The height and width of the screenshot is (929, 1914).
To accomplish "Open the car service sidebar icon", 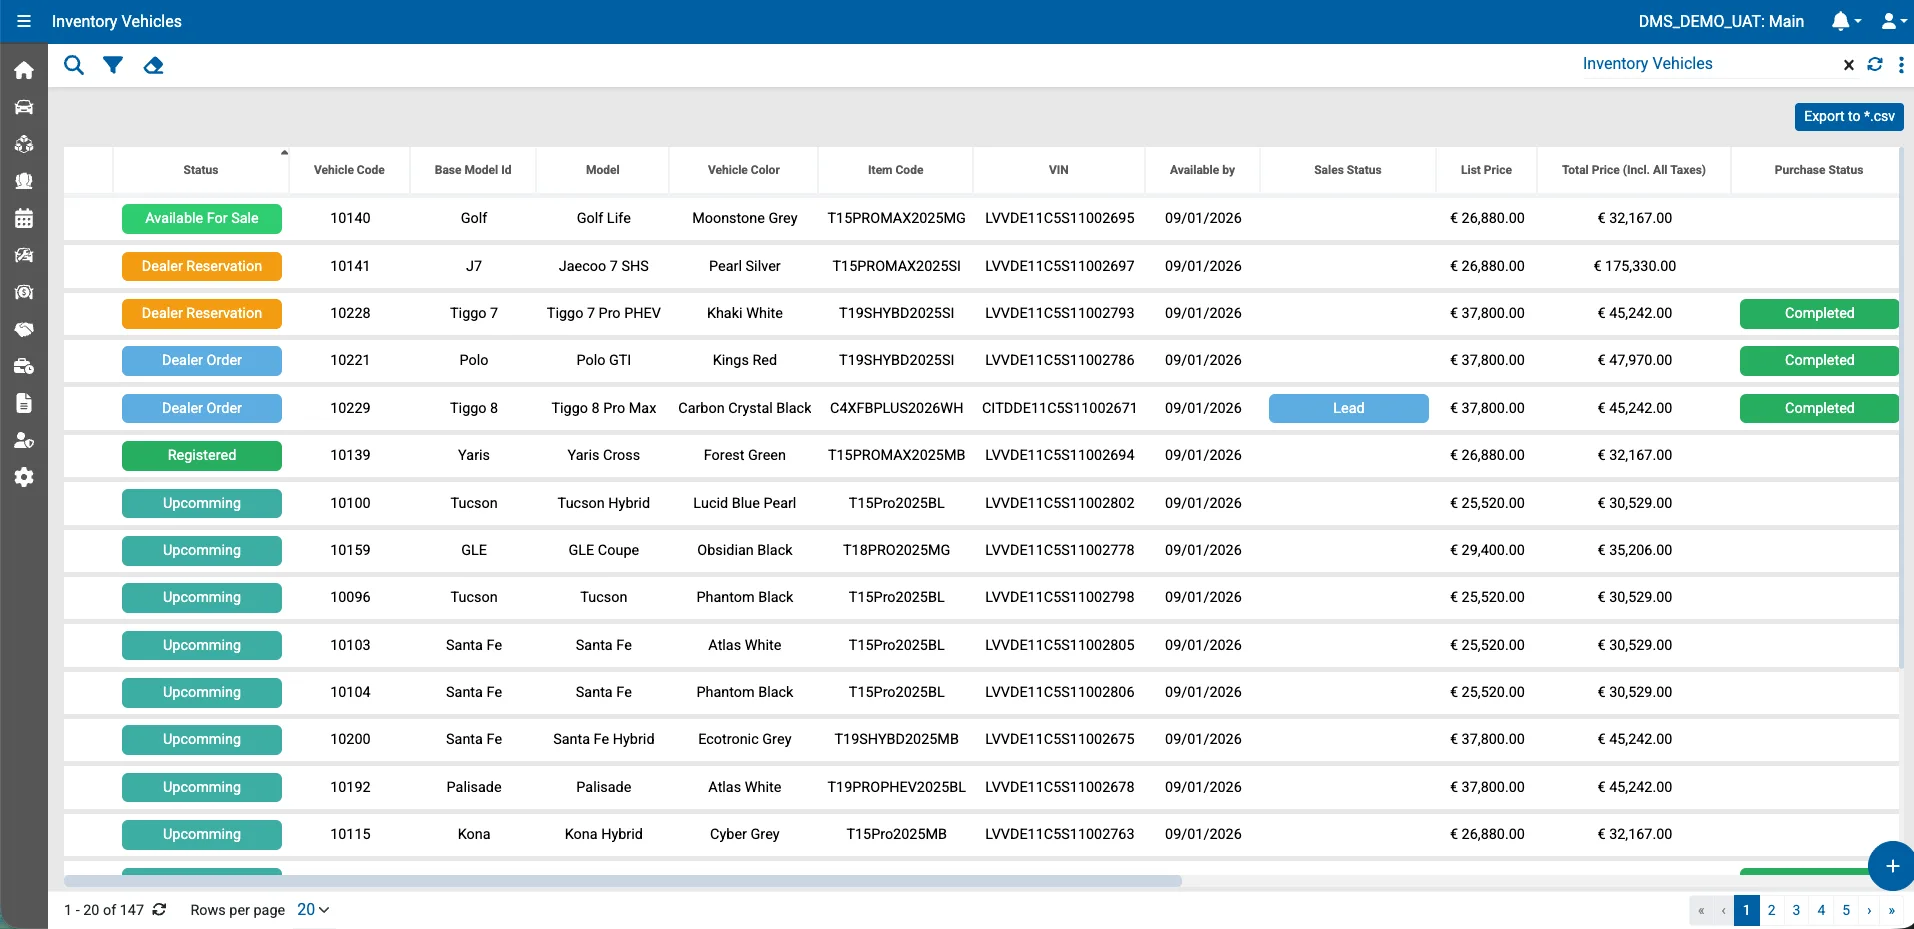I will (x=24, y=255).
